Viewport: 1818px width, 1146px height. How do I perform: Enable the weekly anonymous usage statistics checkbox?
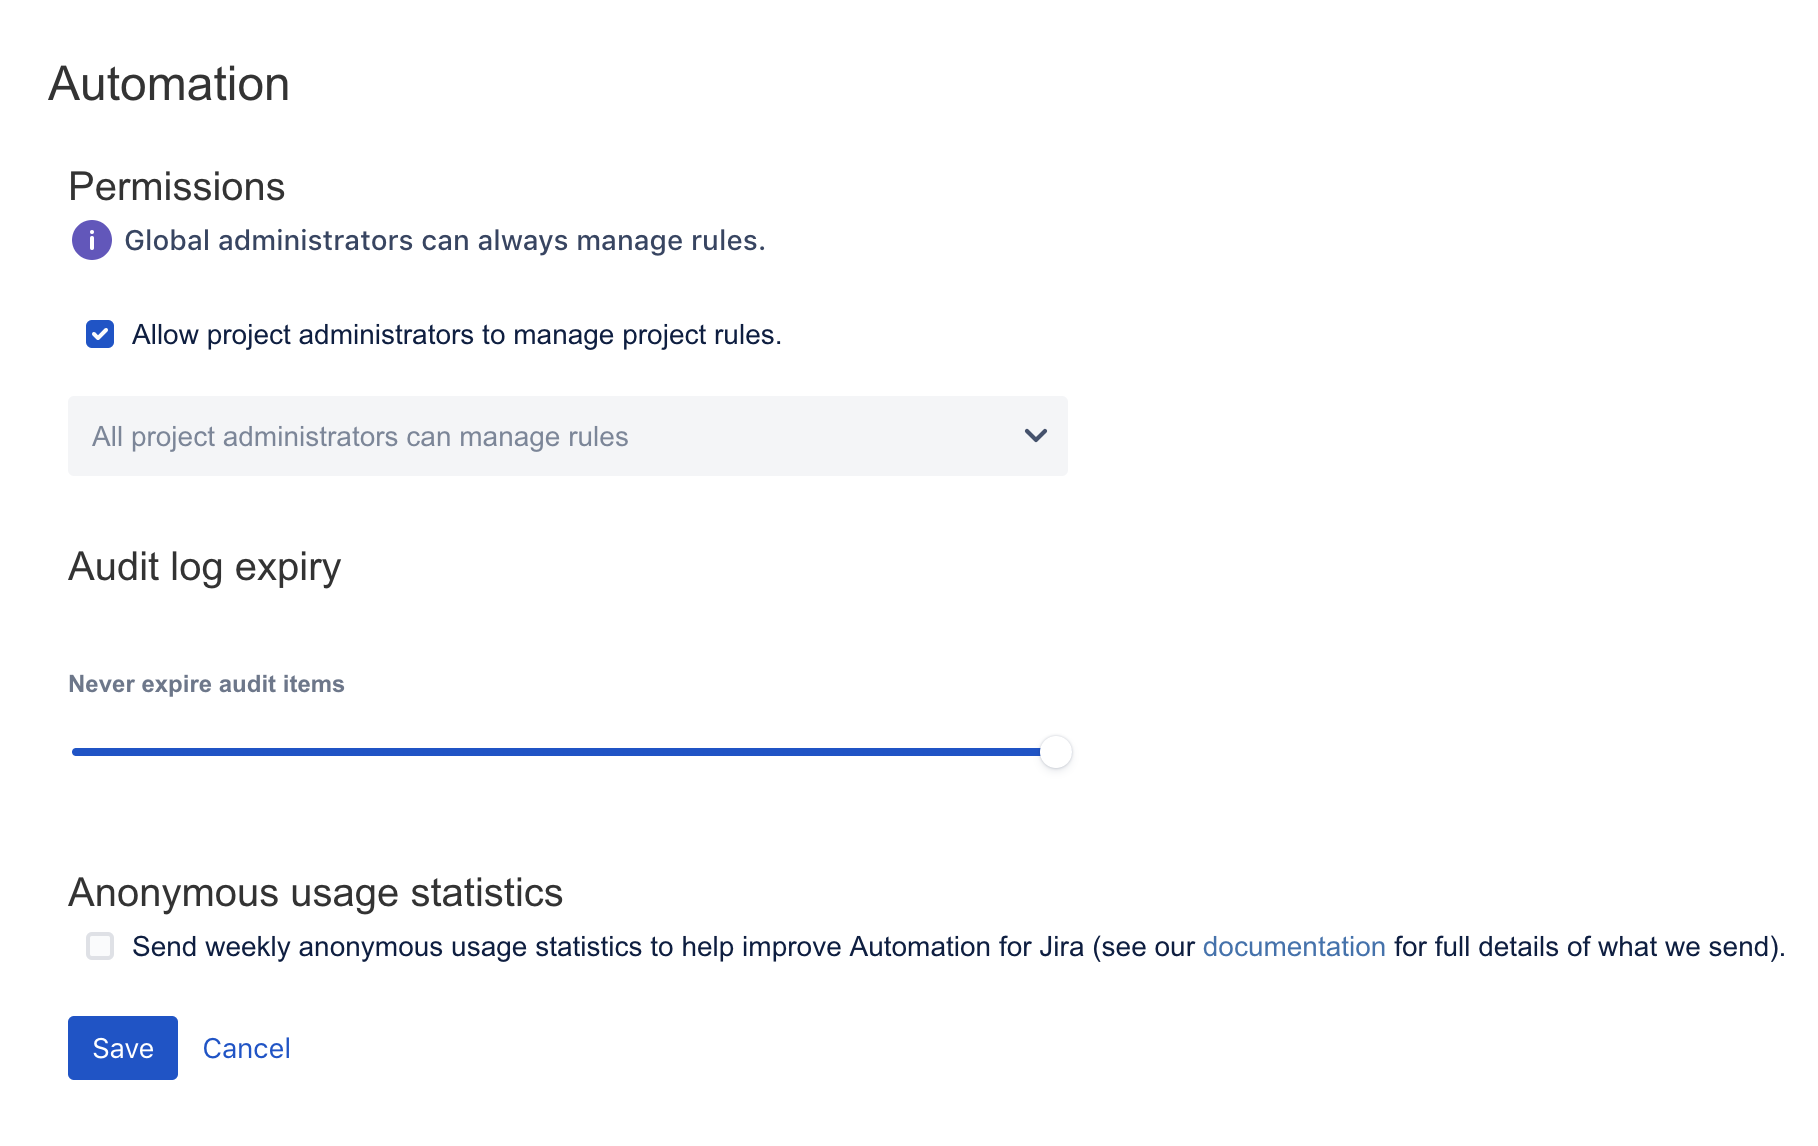click(100, 946)
